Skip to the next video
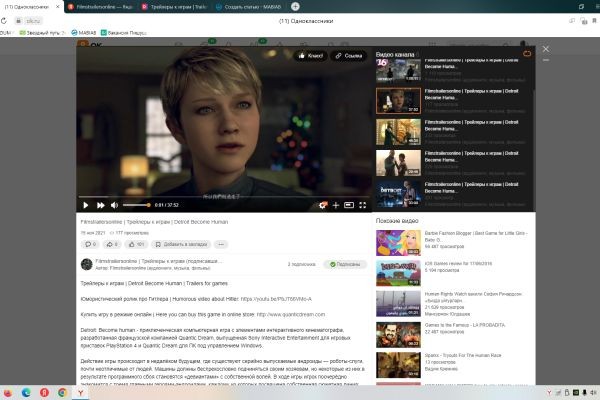 pyautogui.click(x=100, y=205)
